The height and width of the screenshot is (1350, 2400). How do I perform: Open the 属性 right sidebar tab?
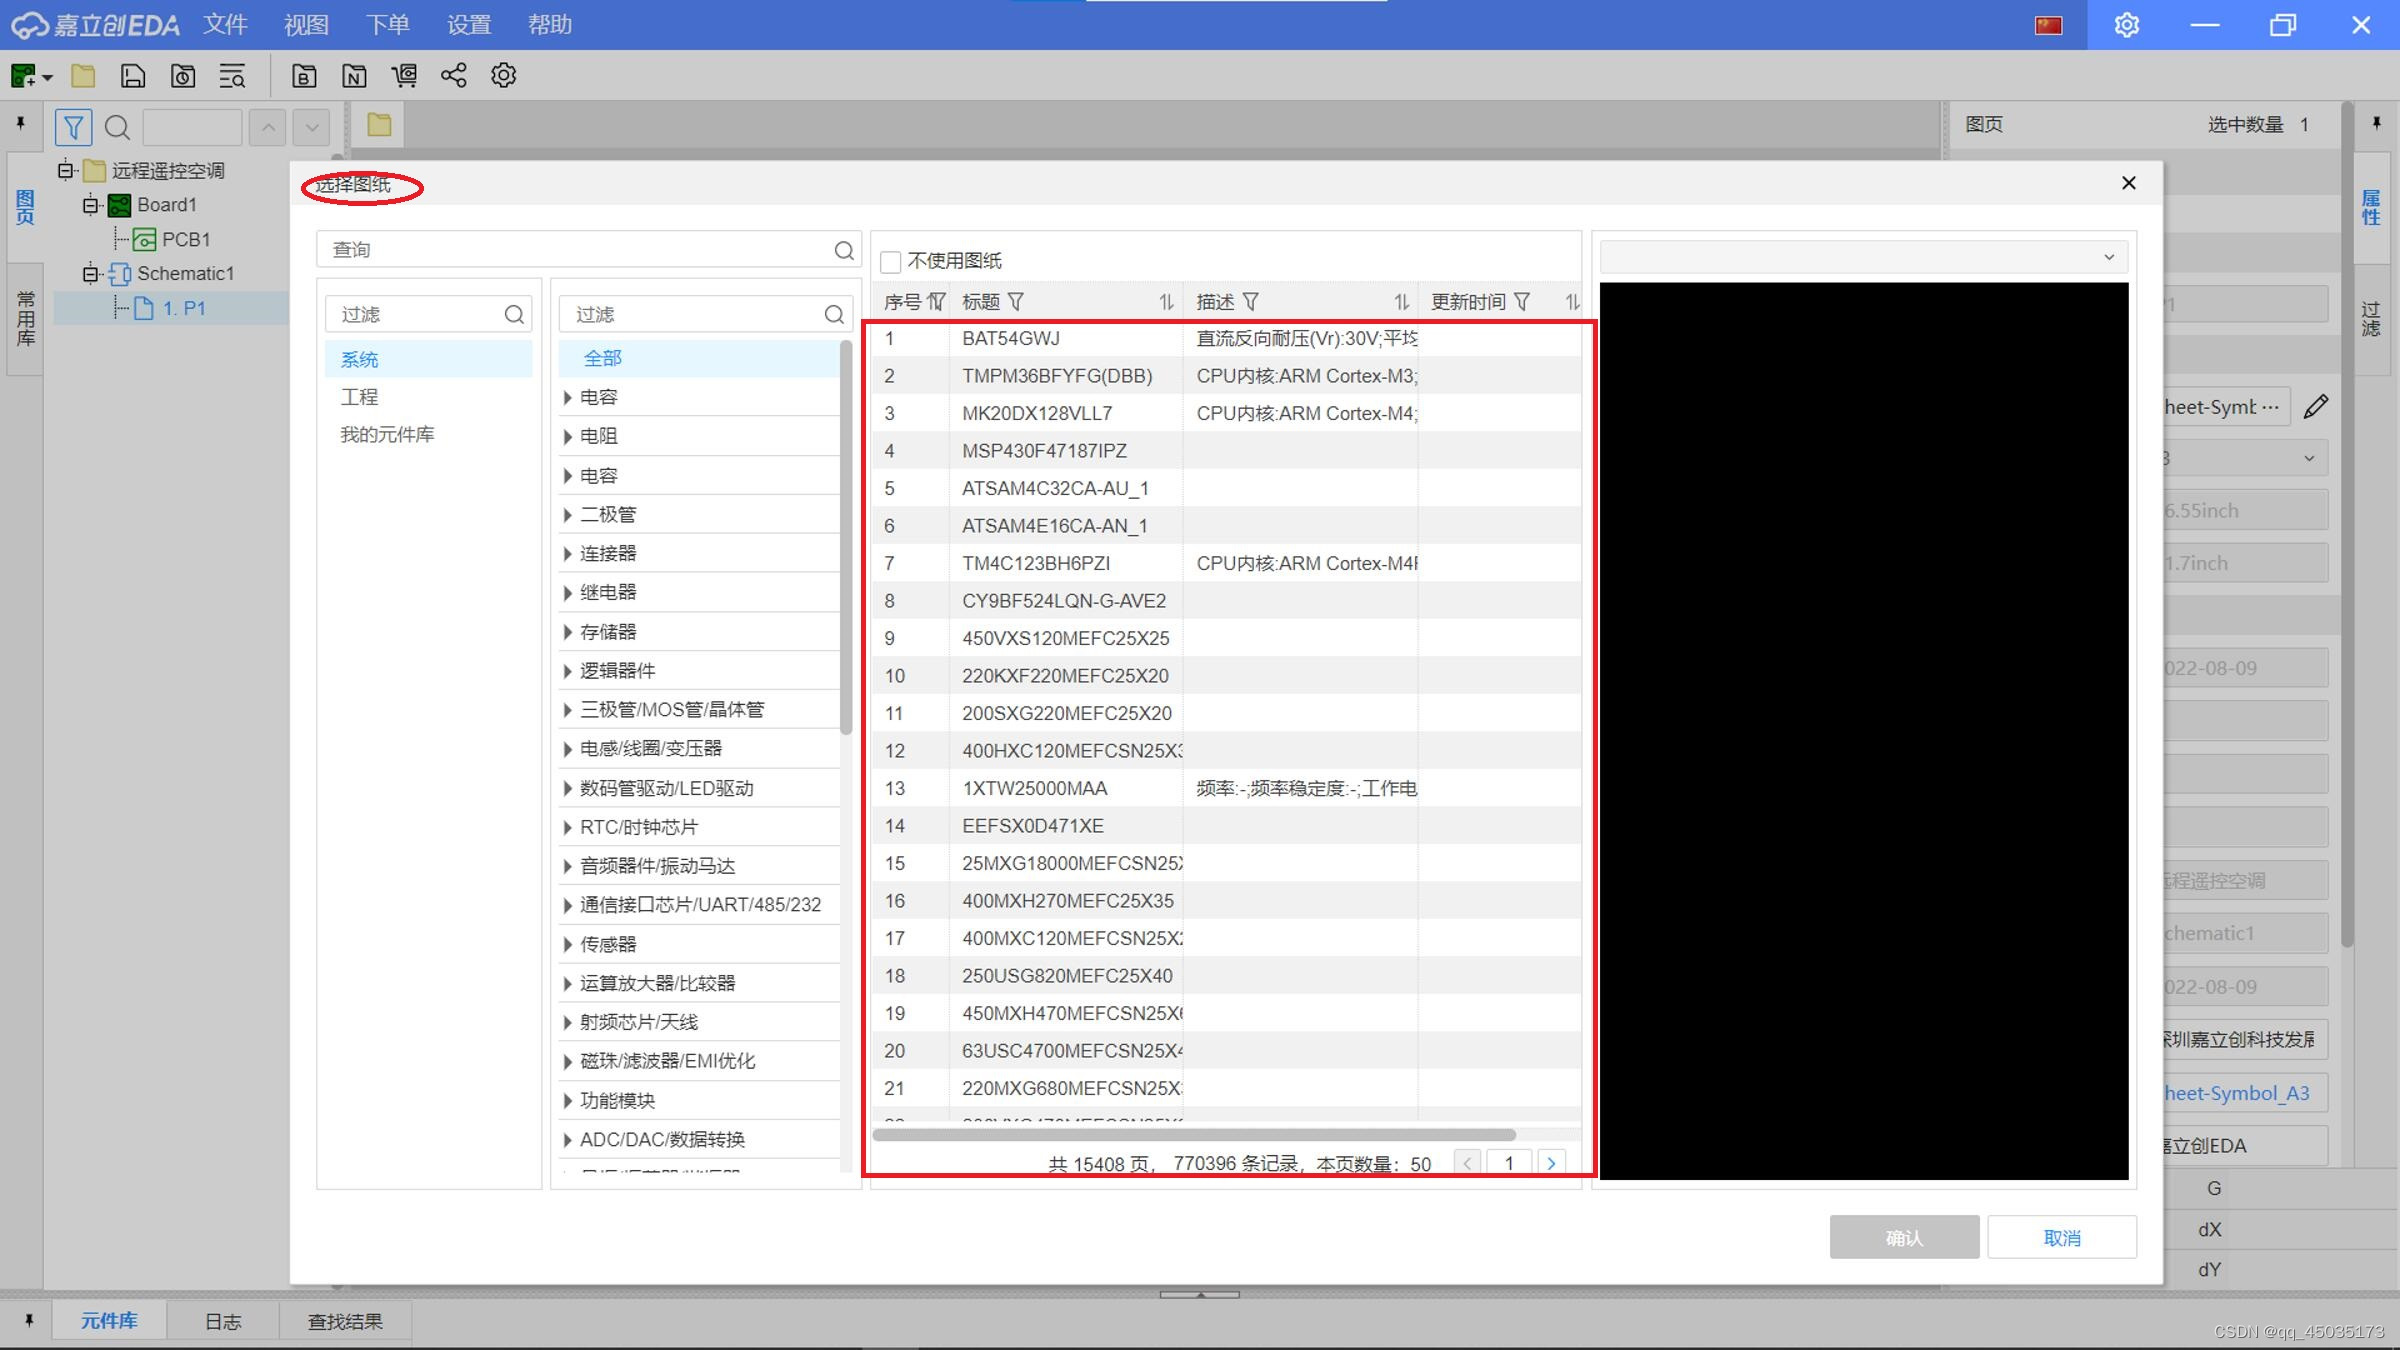(2372, 207)
